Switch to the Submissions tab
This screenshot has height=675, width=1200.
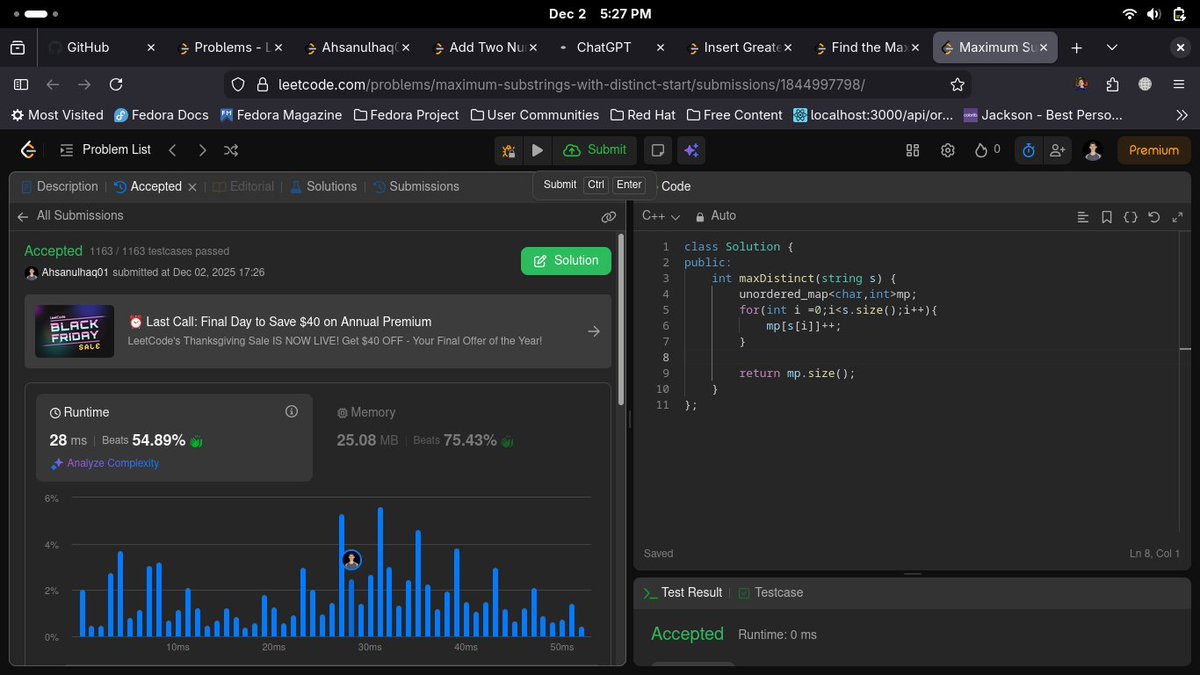tap(416, 186)
